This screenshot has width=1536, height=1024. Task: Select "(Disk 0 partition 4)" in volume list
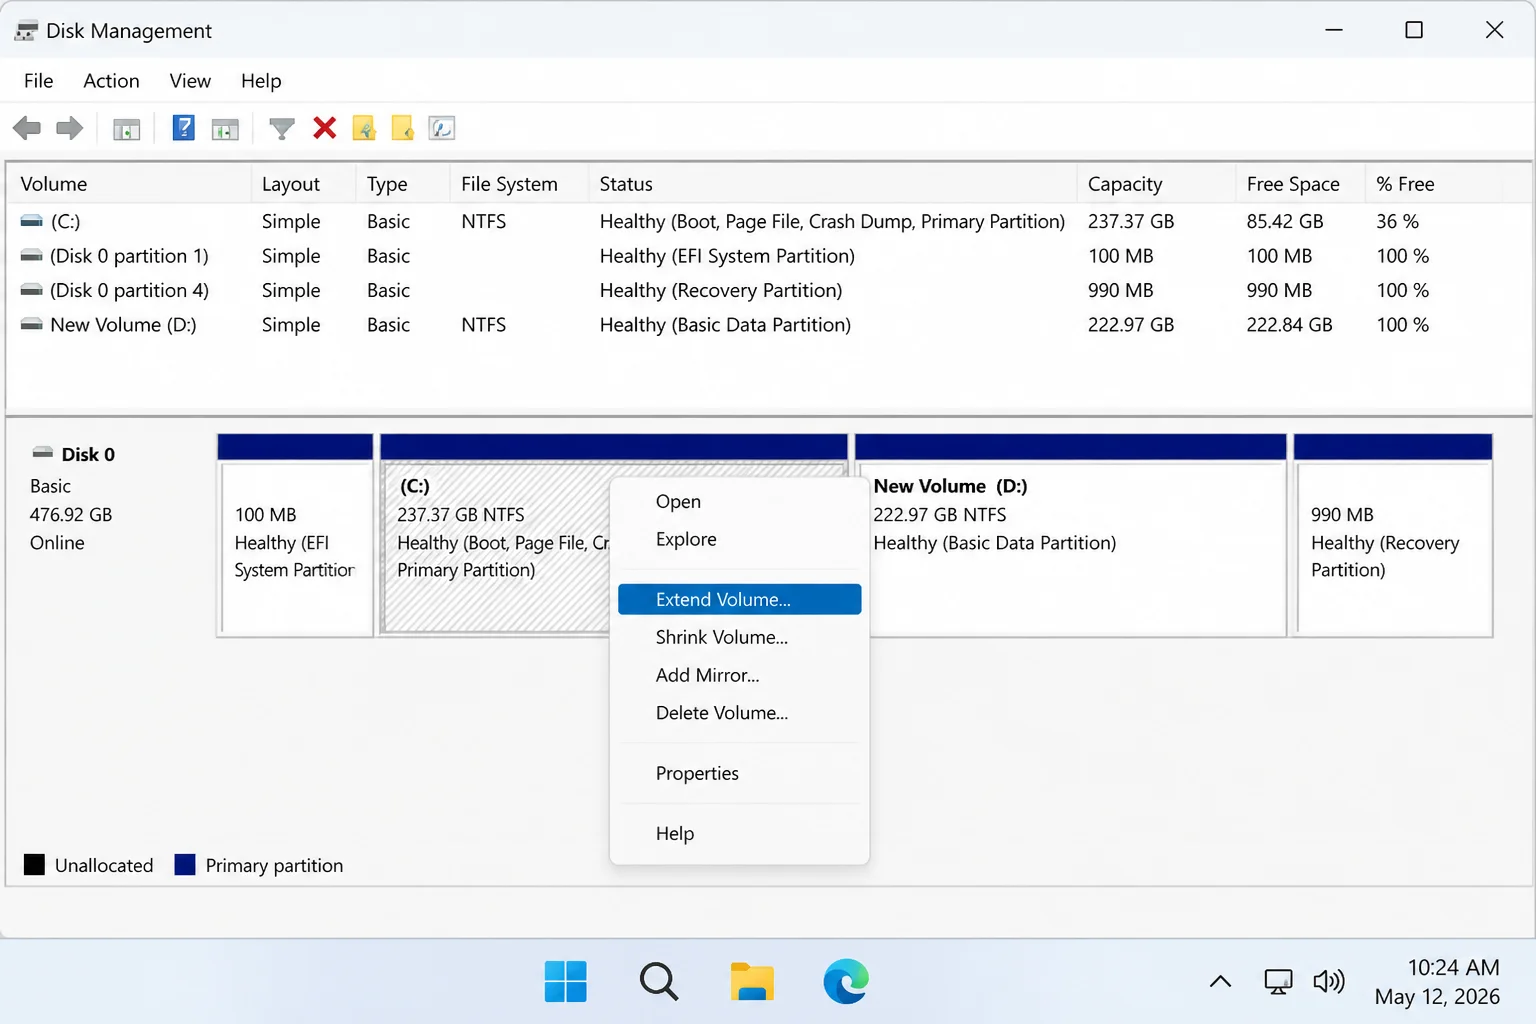click(129, 291)
